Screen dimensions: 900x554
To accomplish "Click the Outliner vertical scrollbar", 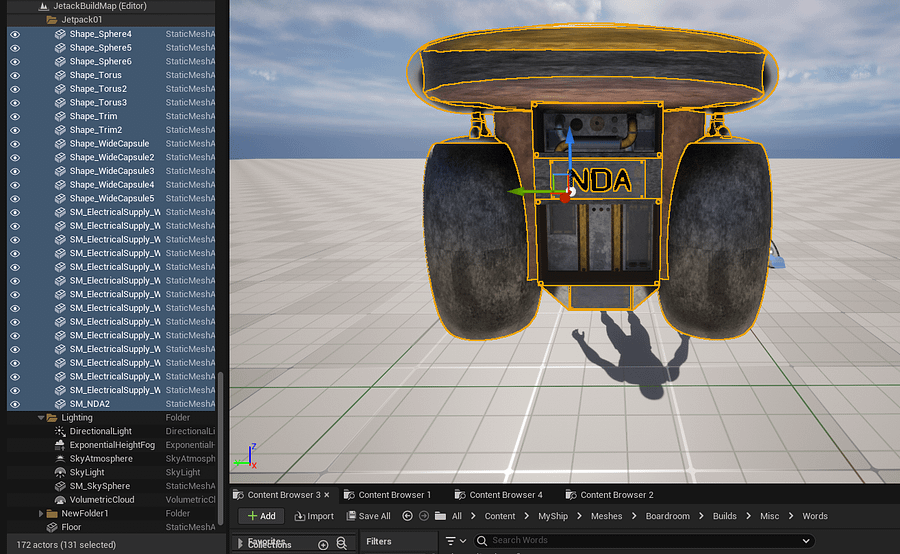I will pos(220,448).
